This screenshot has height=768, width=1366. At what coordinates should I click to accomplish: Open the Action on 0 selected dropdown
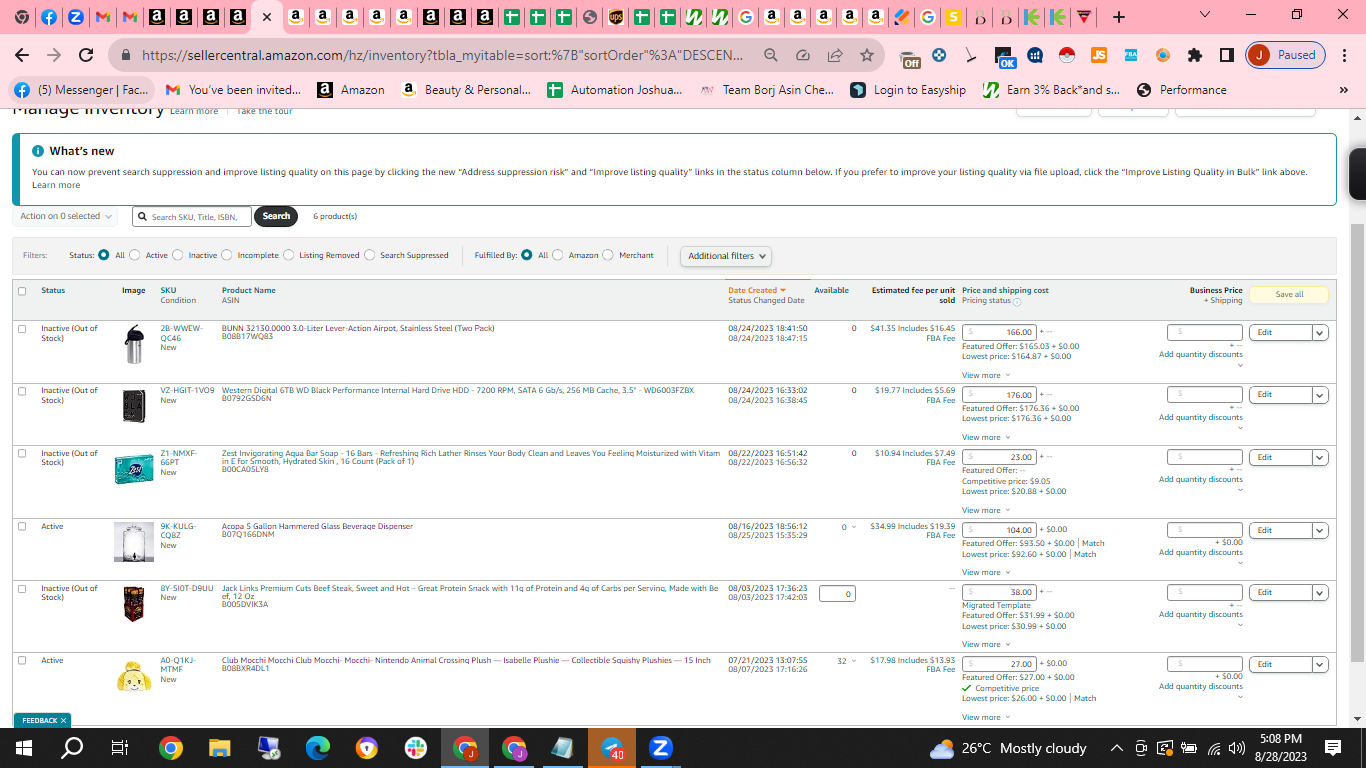[x=65, y=216]
